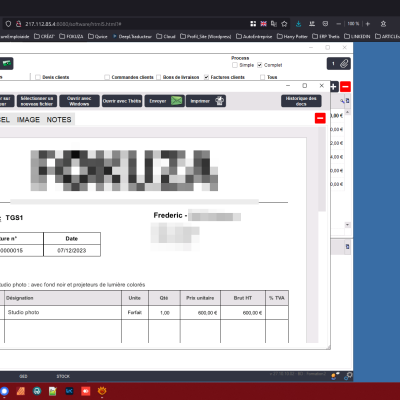
Task: Open the Harry Potter bookmarks folder
Action: pos(292,36)
